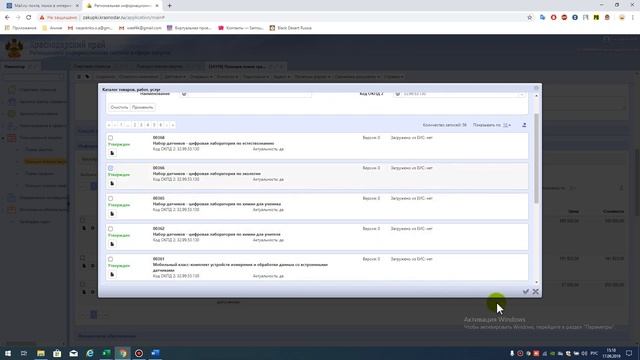Open Word from taskbar
The image size is (640, 360).
pos(156,353)
